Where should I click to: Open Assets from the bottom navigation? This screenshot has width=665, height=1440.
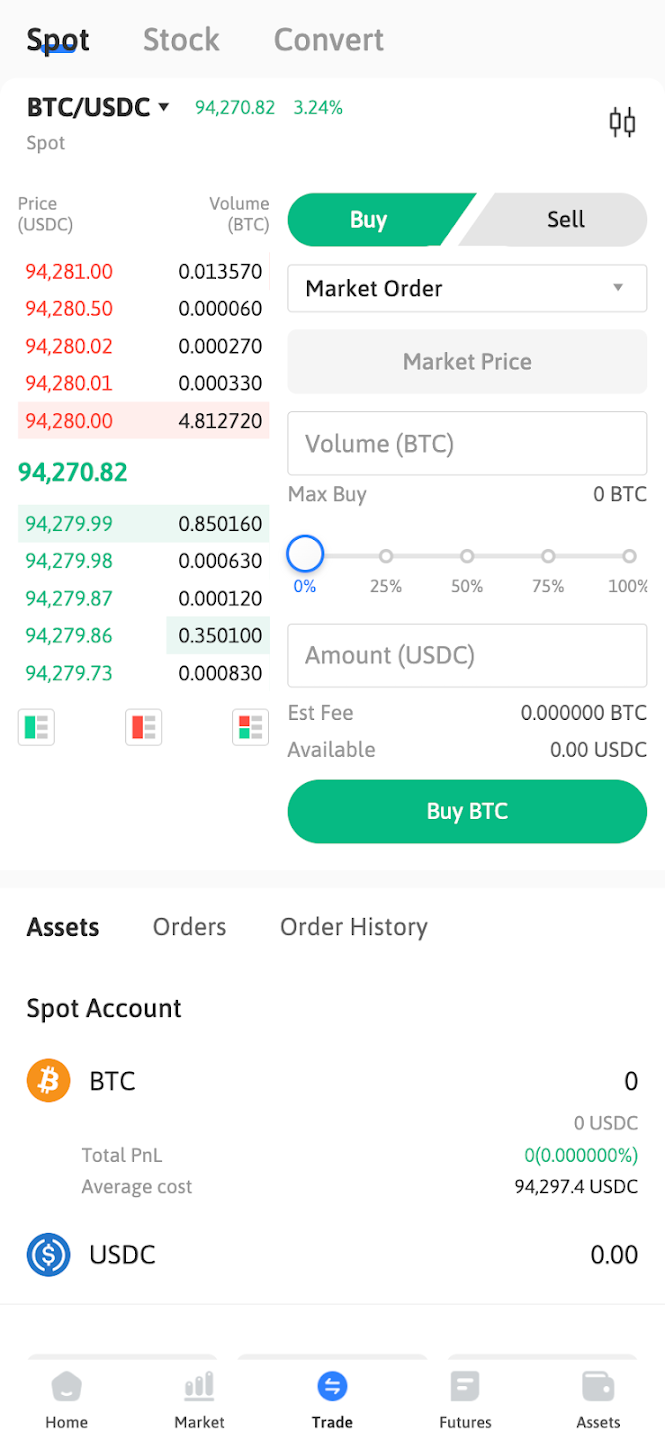pyautogui.click(x=598, y=1397)
